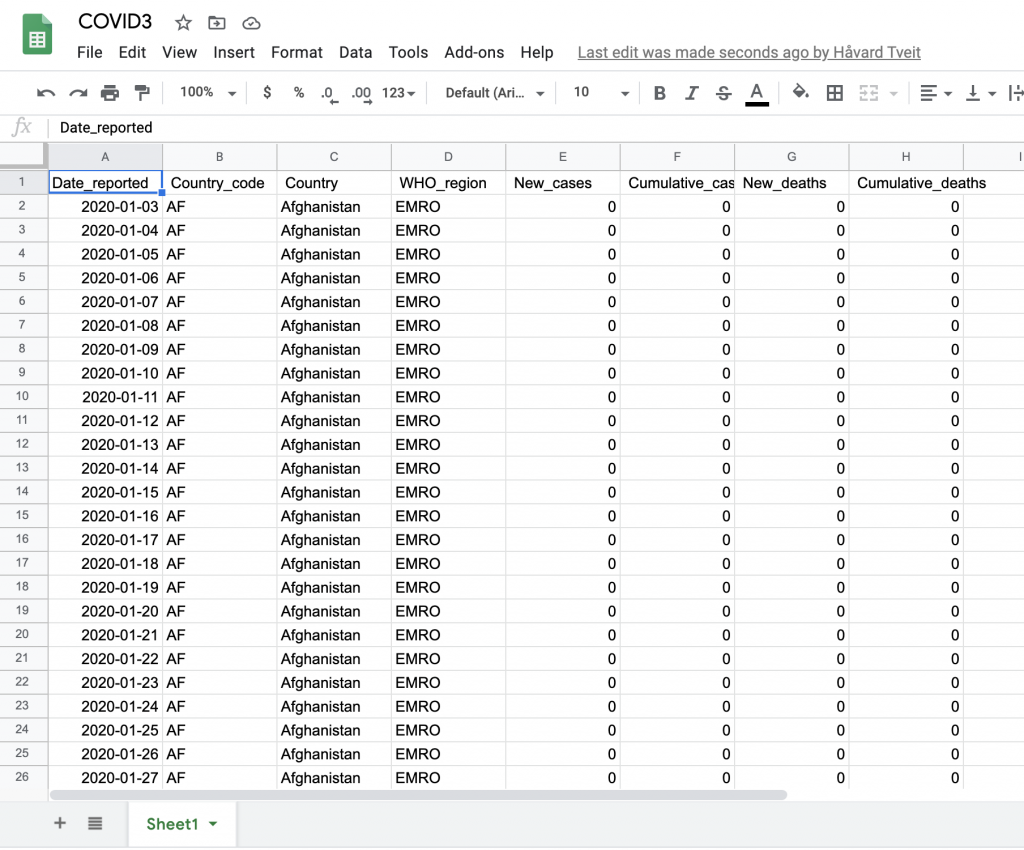The image size is (1024, 850).
Task: Click the select-all corner box
Action: [24, 157]
